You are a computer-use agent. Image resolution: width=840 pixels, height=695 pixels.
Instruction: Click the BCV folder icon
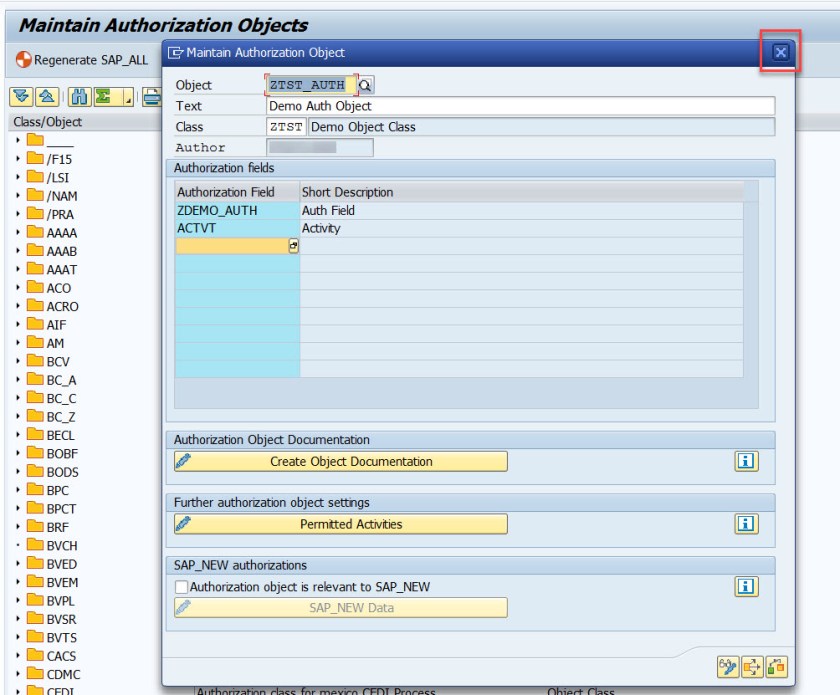click(35, 360)
